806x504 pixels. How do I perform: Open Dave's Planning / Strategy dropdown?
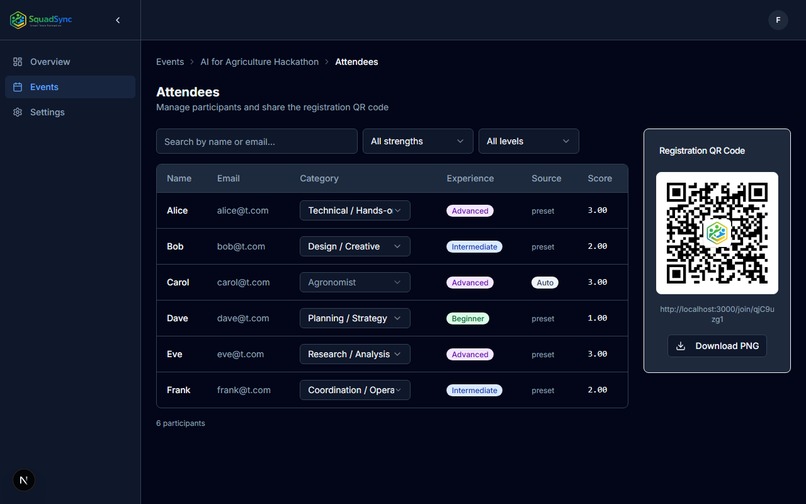355,318
